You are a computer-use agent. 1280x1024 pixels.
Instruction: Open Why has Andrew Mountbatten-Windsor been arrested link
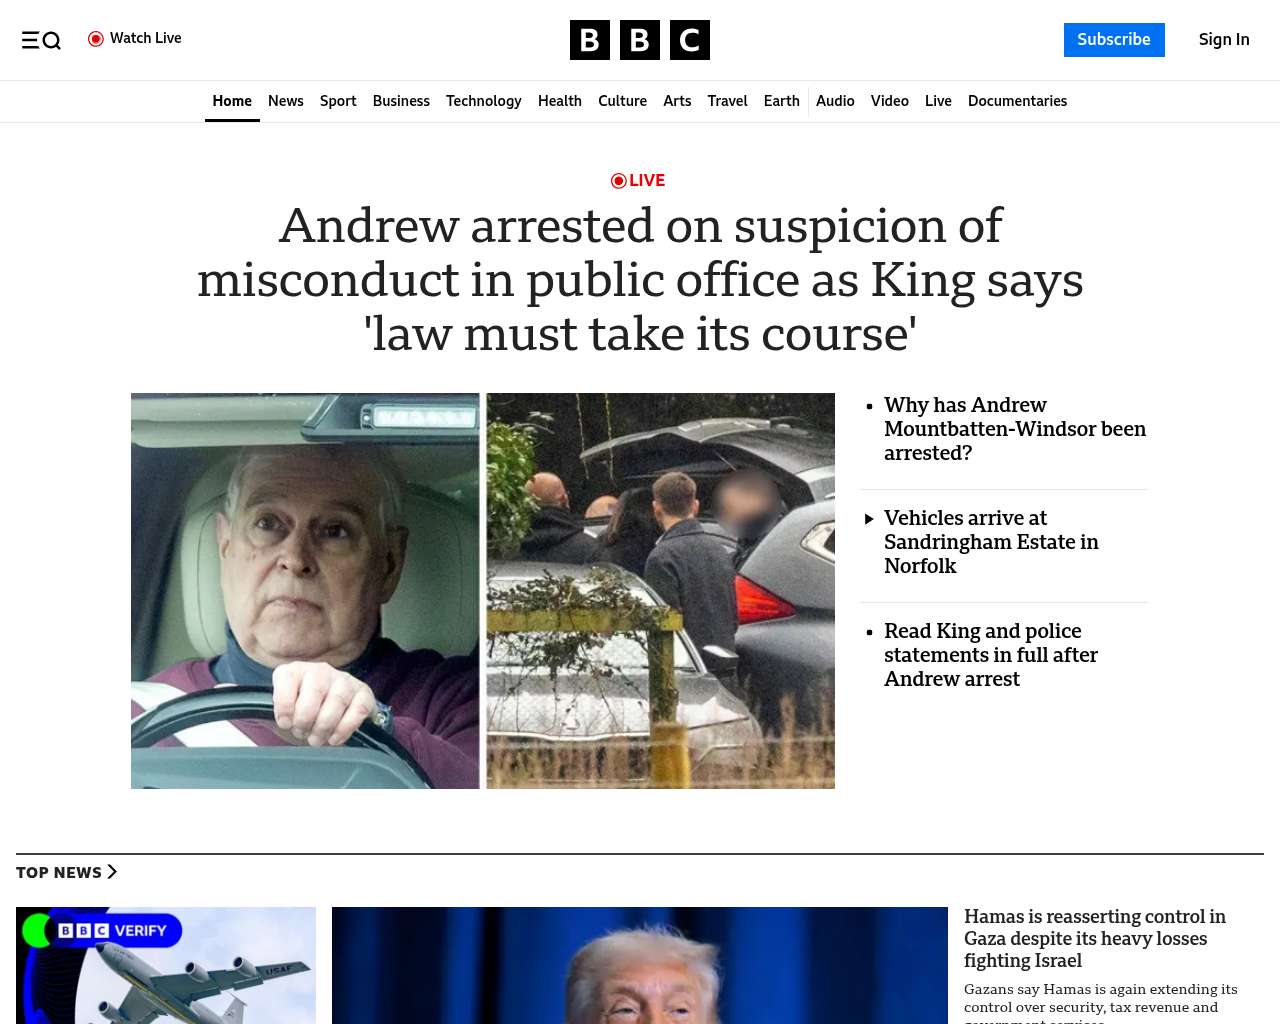(x=1015, y=429)
